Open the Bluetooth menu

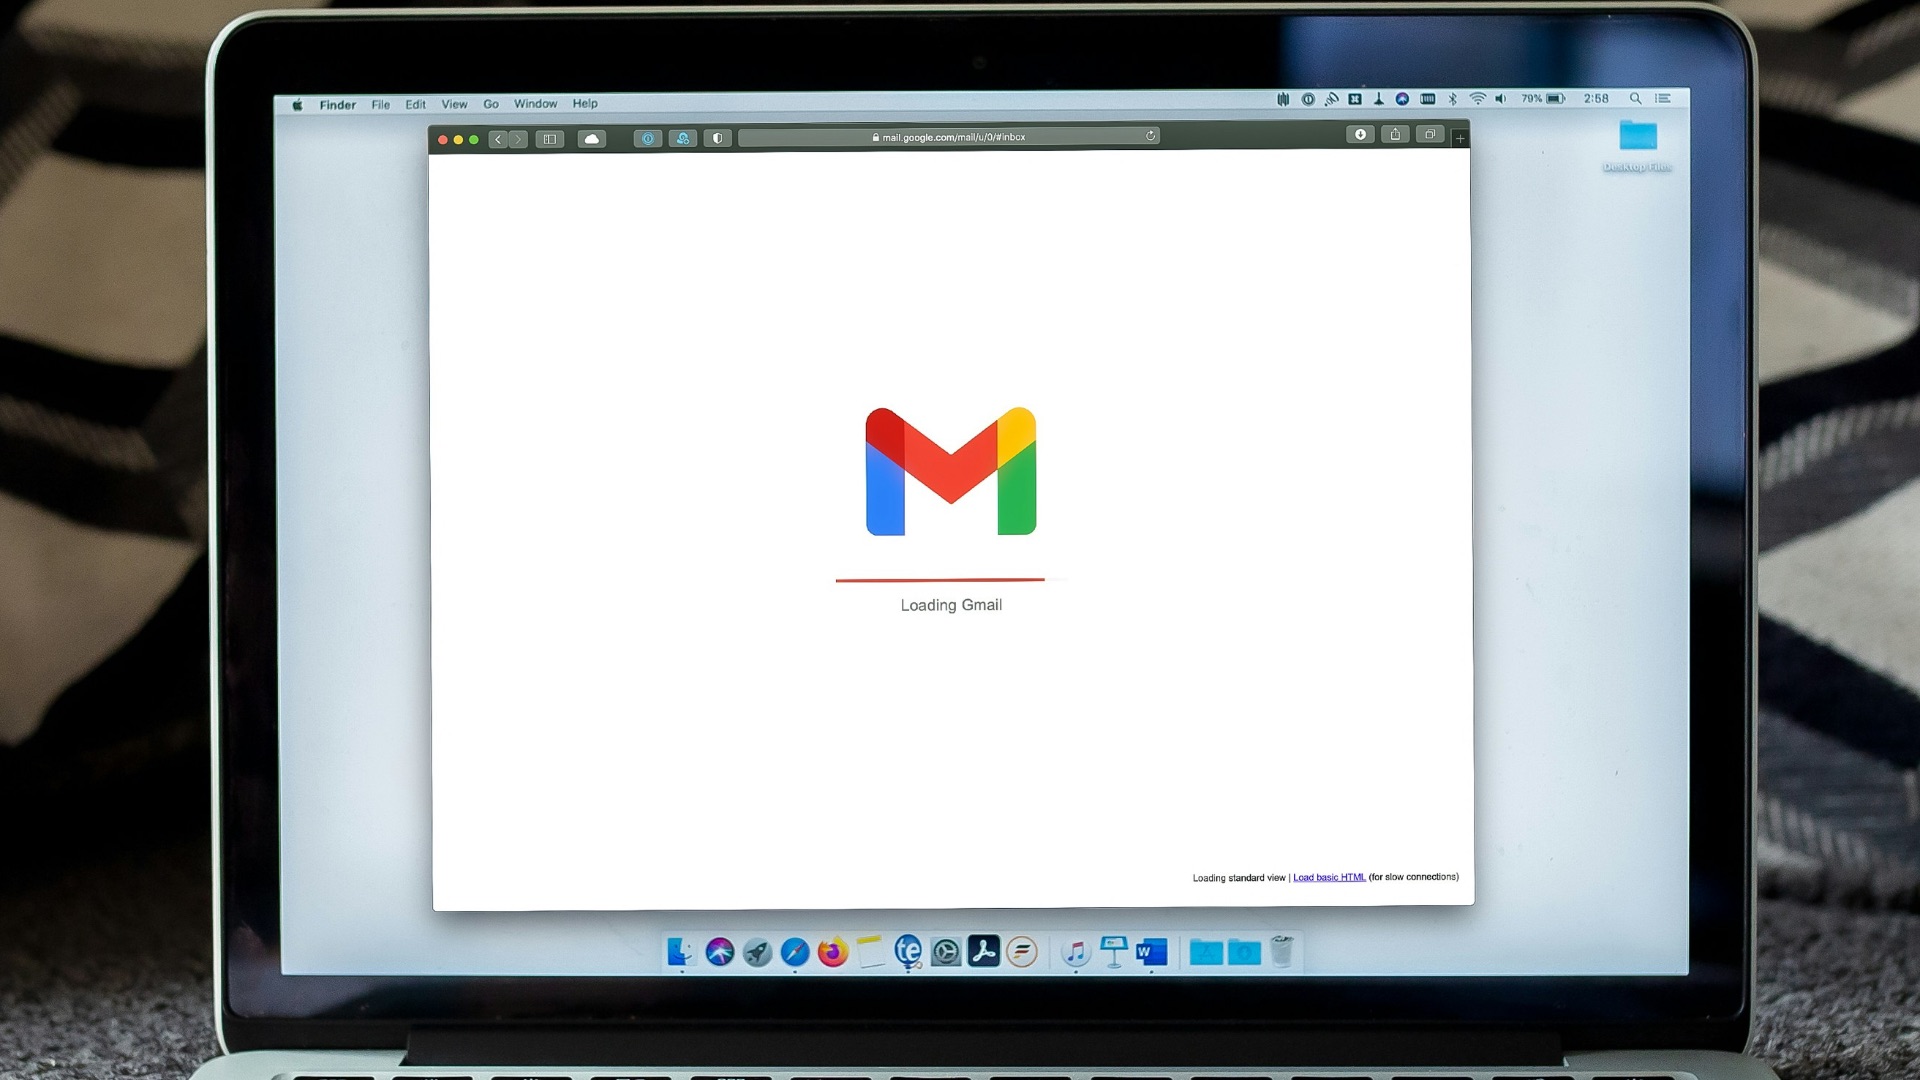click(1453, 99)
